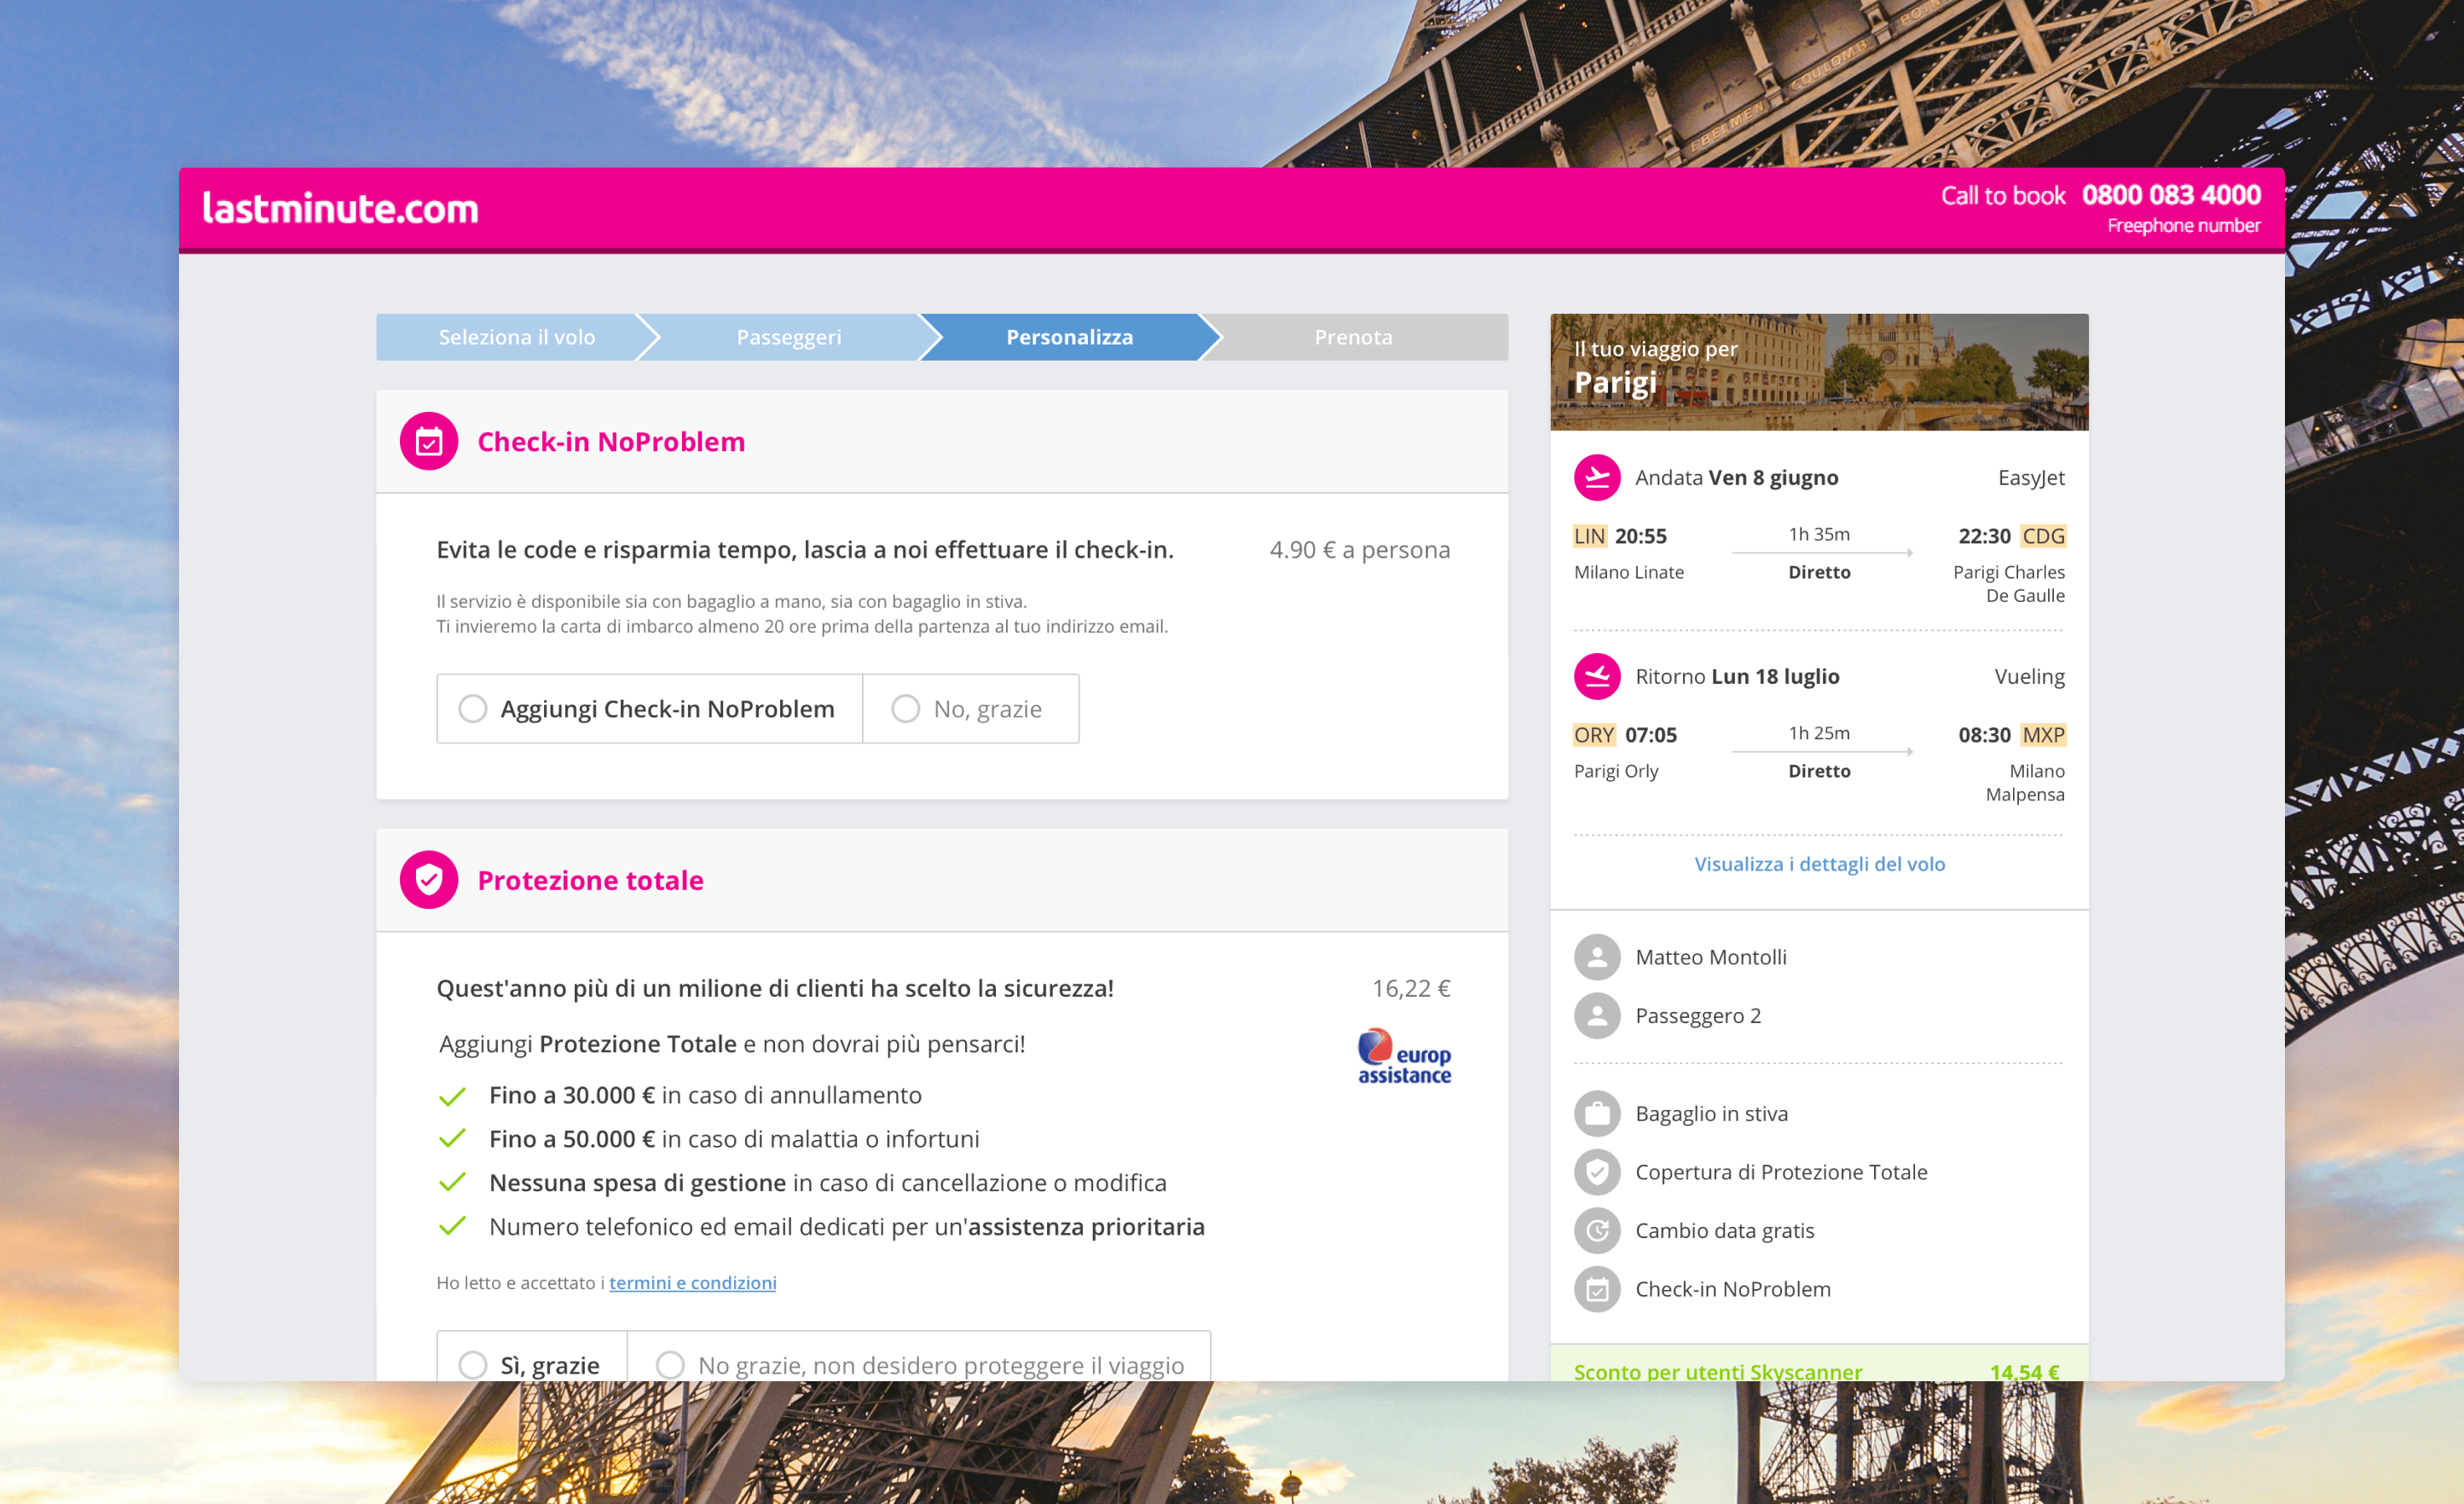The image size is (2464, 1504).
Task: Click the Parigi destination banner image
Action: [x=1818, y=372]
